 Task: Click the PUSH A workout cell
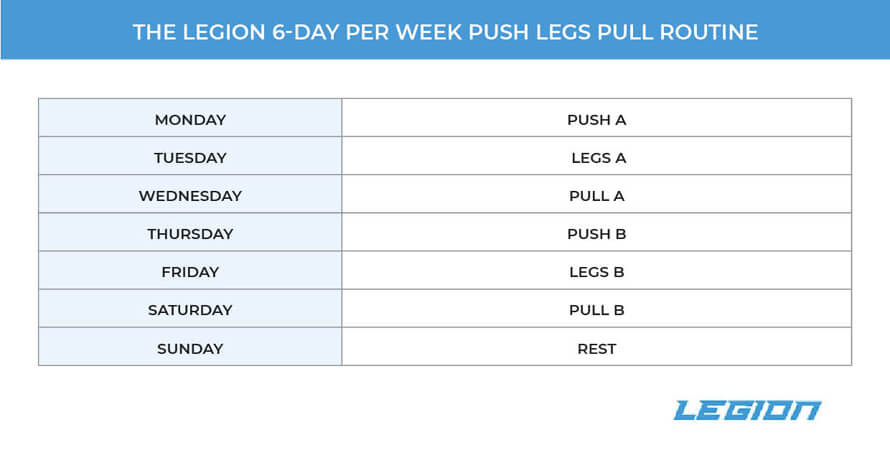click(x=596, y=120)
